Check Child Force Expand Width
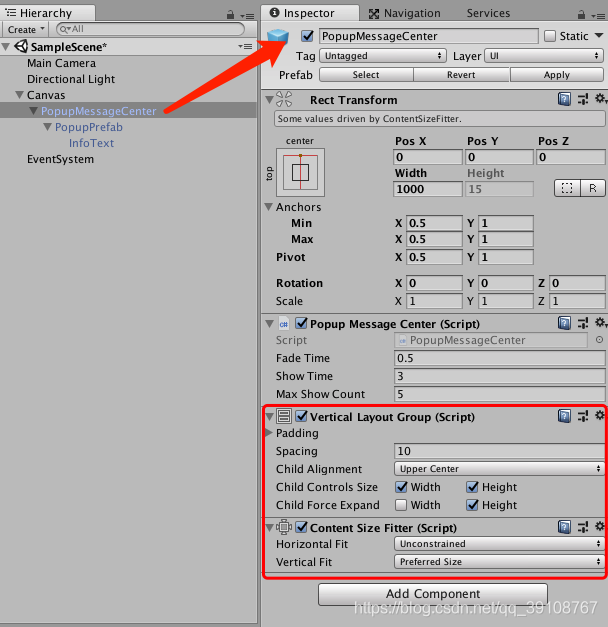The image size is (608, 627). click(401, 505)
